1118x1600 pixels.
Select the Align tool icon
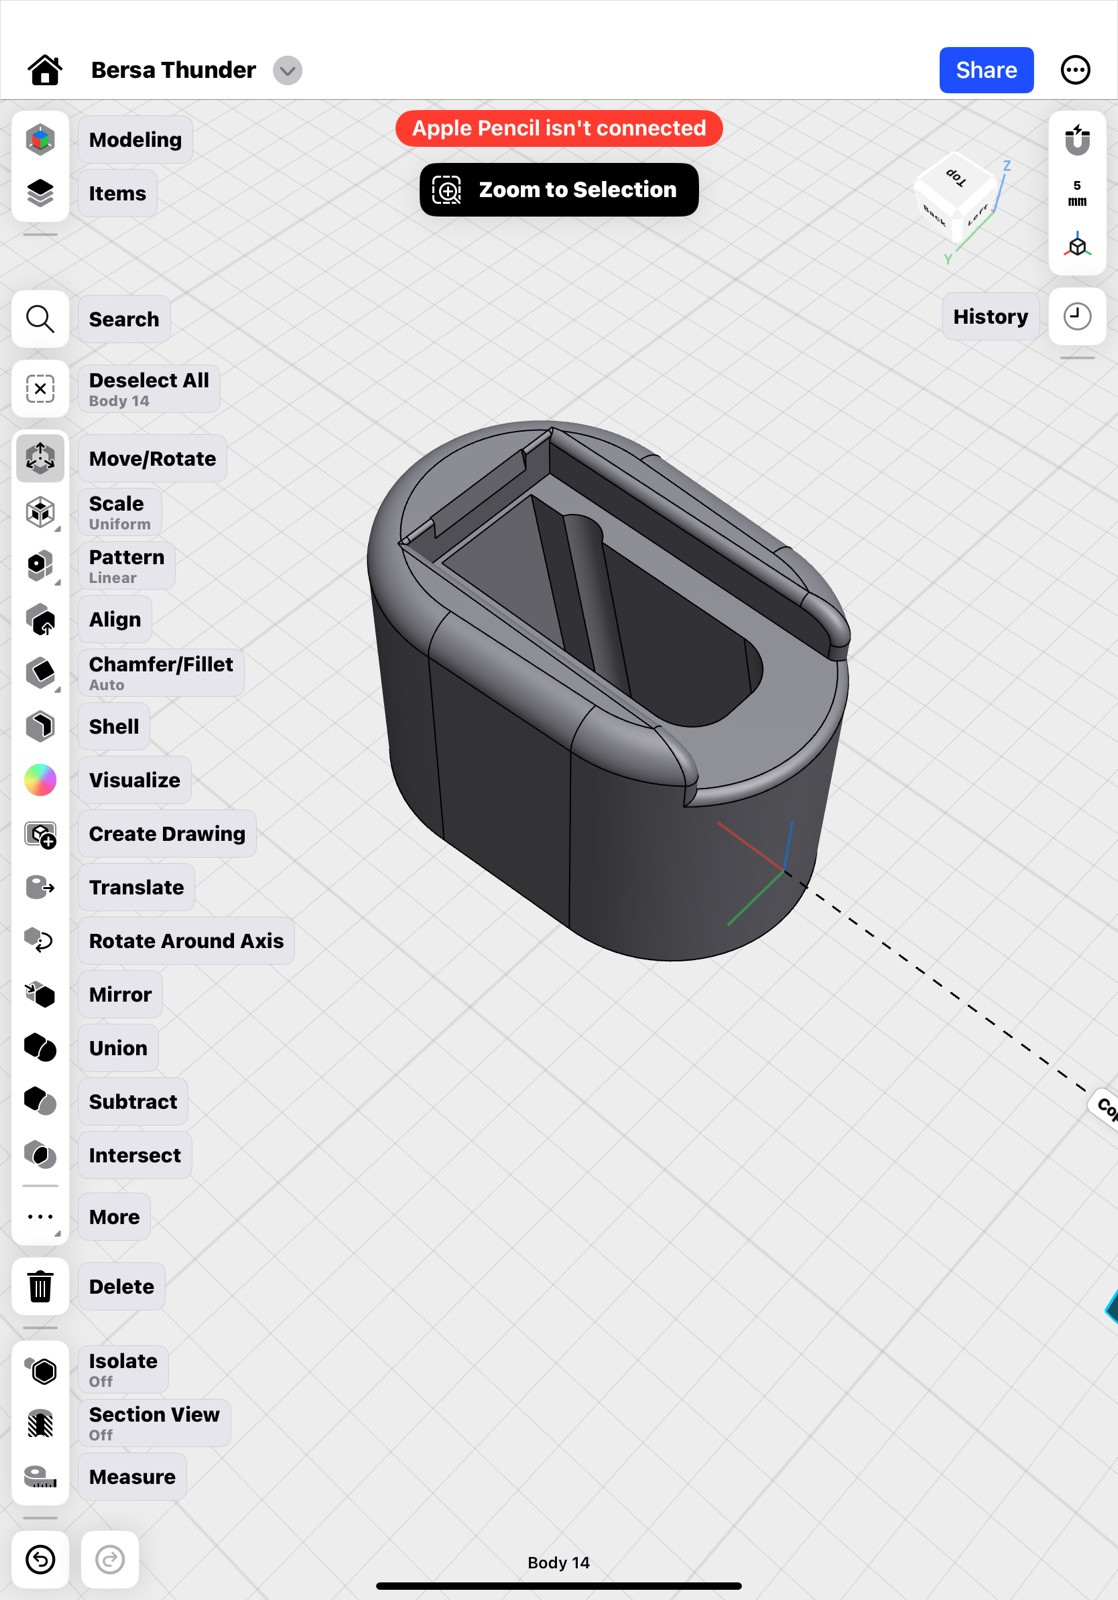tap(40, 620)
